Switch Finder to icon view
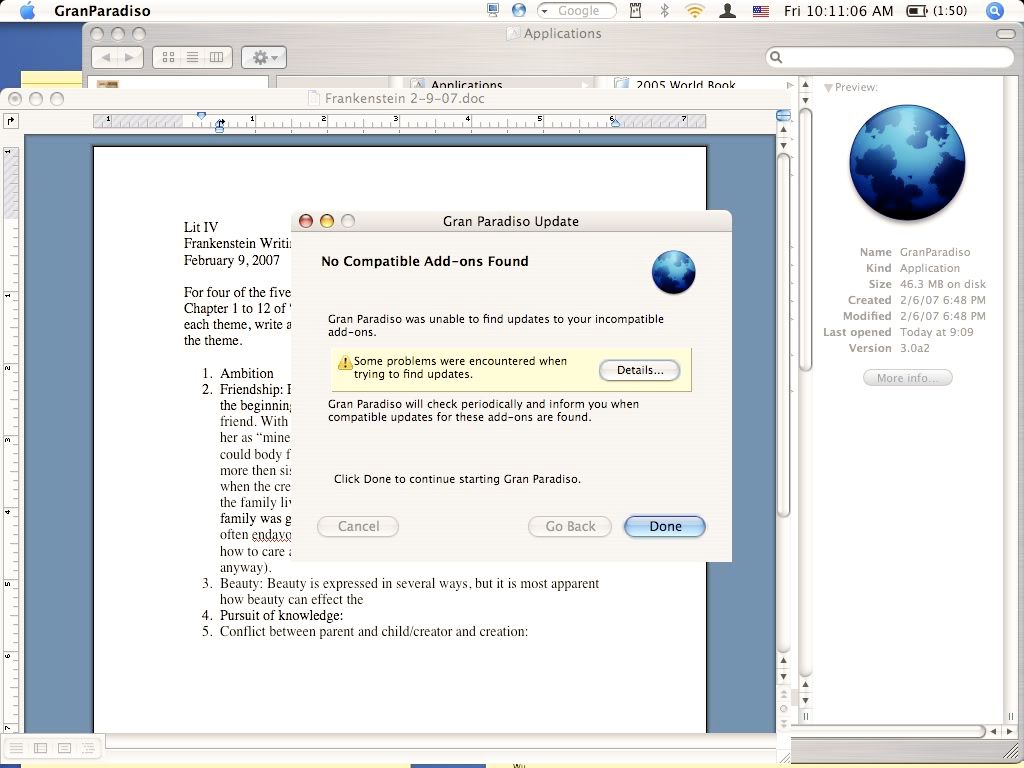The image size is (1024, 768). (168, 57)
